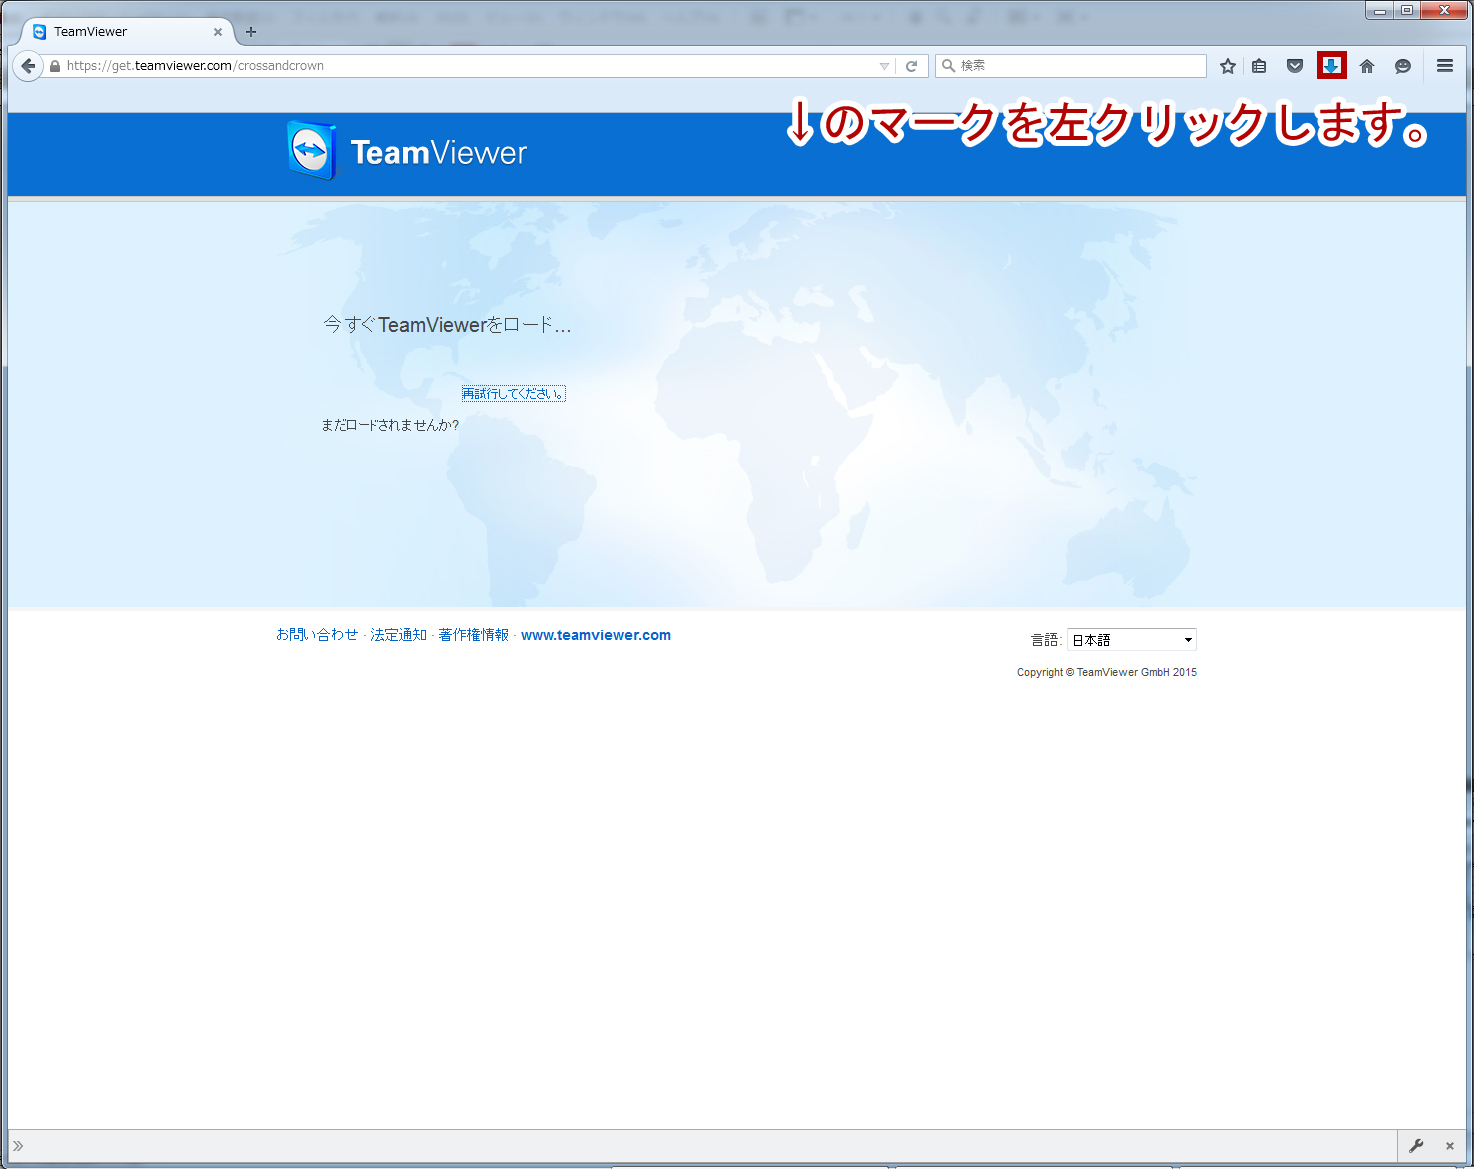Image resolution: width=1474 pixels, height=1169 pixels.
Task: Open the URL history dropdown arrow
Action: (884, 66)
